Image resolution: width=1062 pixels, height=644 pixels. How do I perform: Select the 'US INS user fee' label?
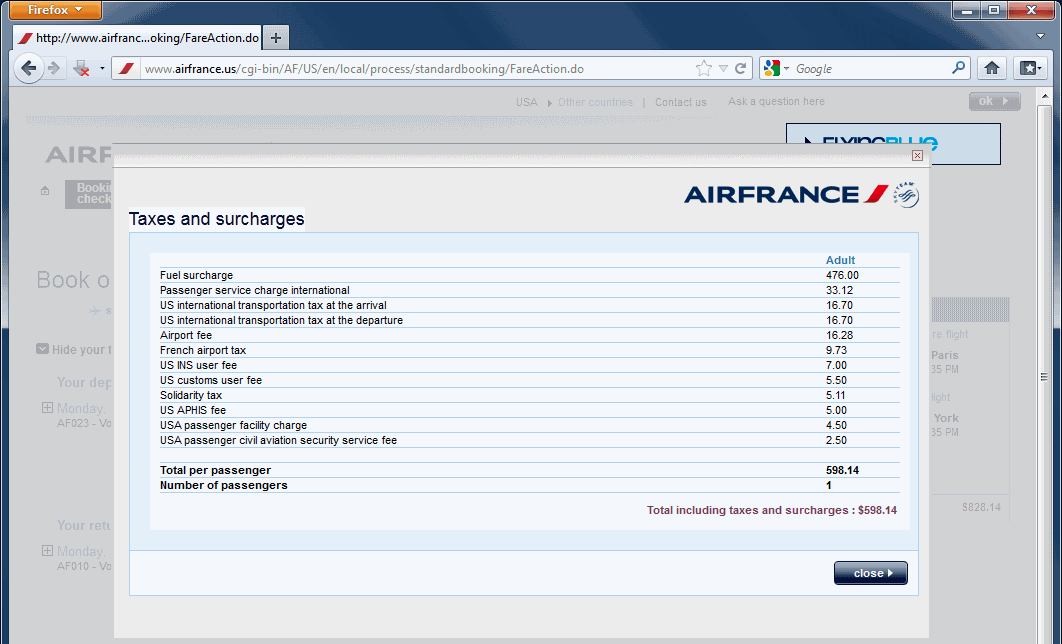tap(198, 365)
